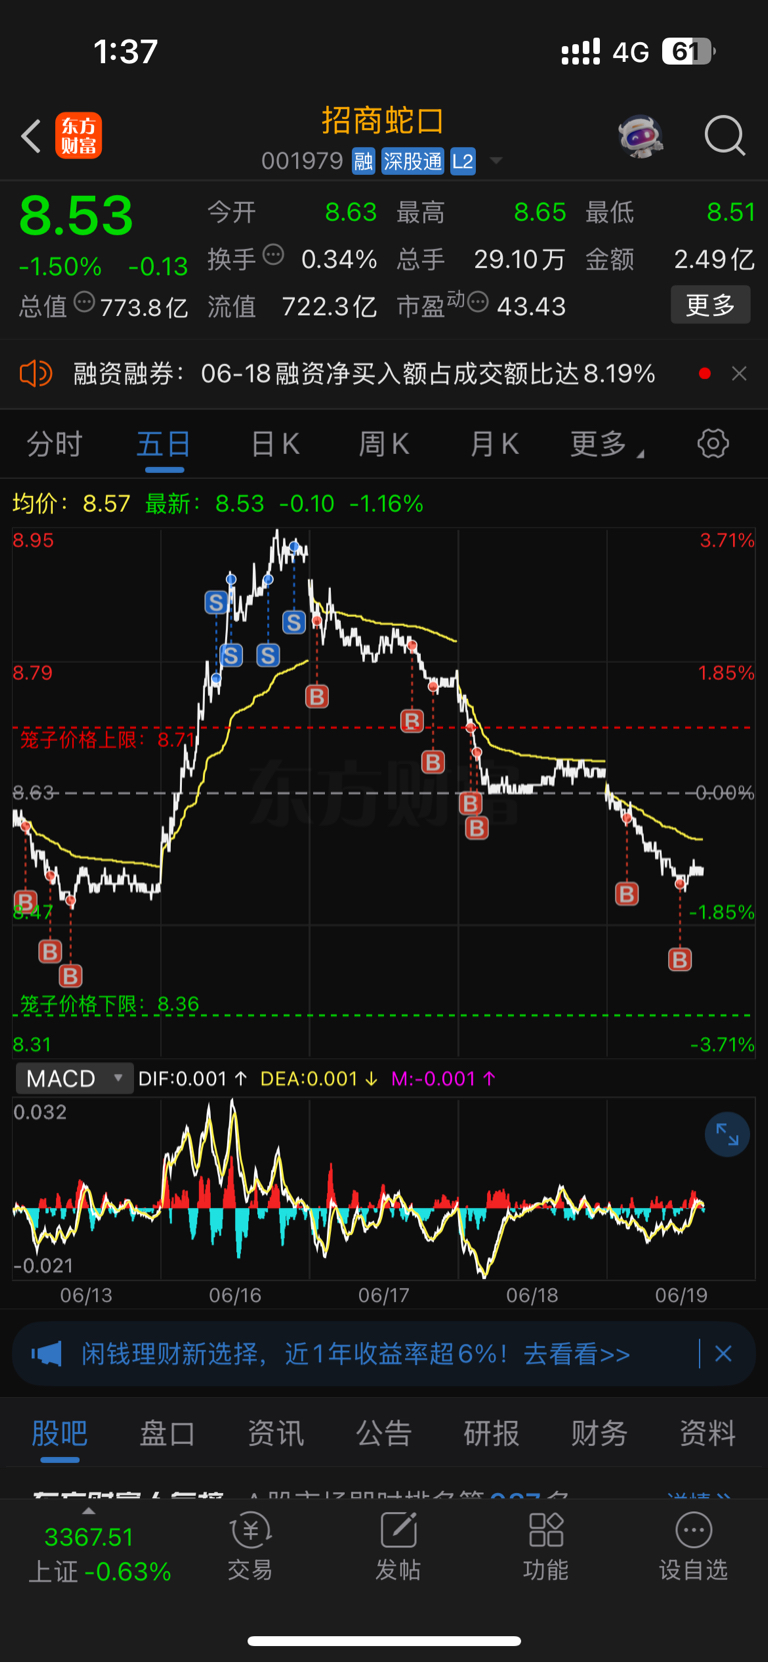
Task: Tap the MACD DIF:0.001 value
Action: pos(192,1079)
